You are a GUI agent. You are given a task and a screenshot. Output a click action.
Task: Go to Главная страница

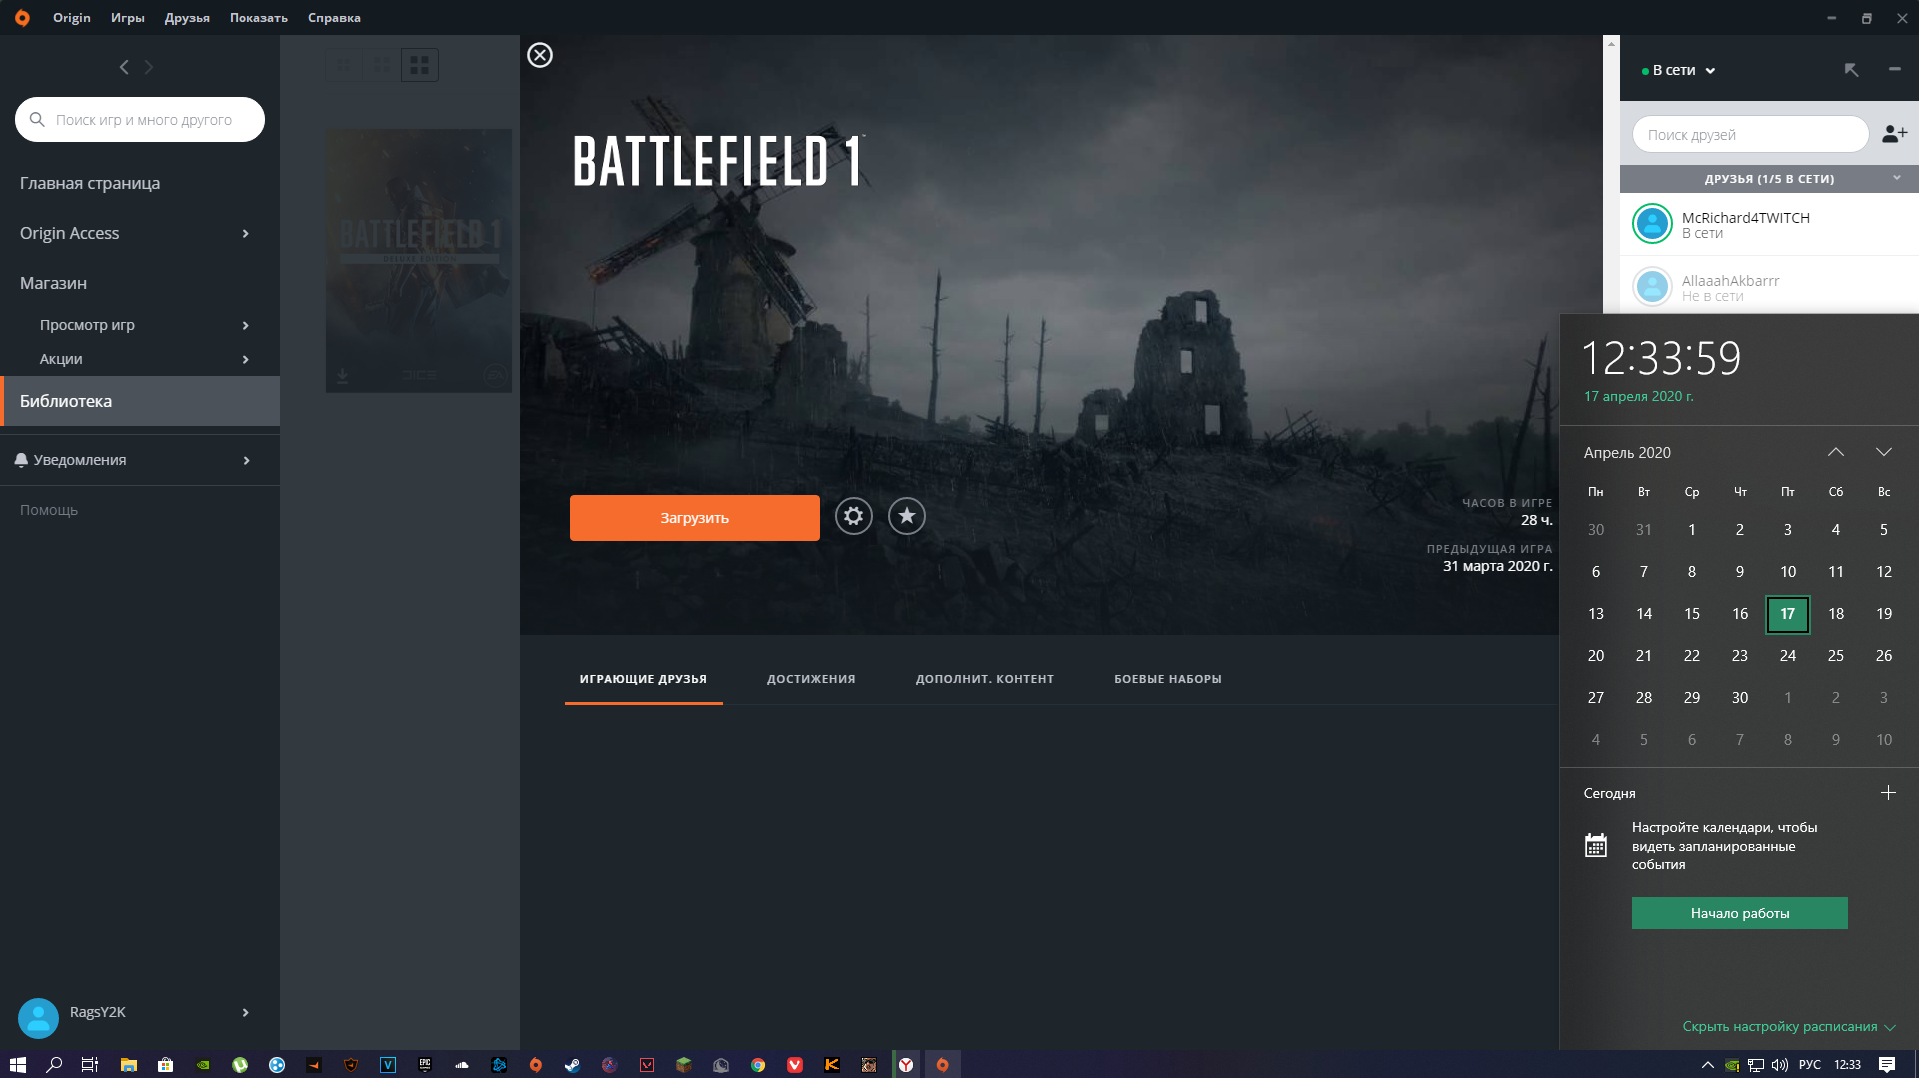(x=90, y=183)
